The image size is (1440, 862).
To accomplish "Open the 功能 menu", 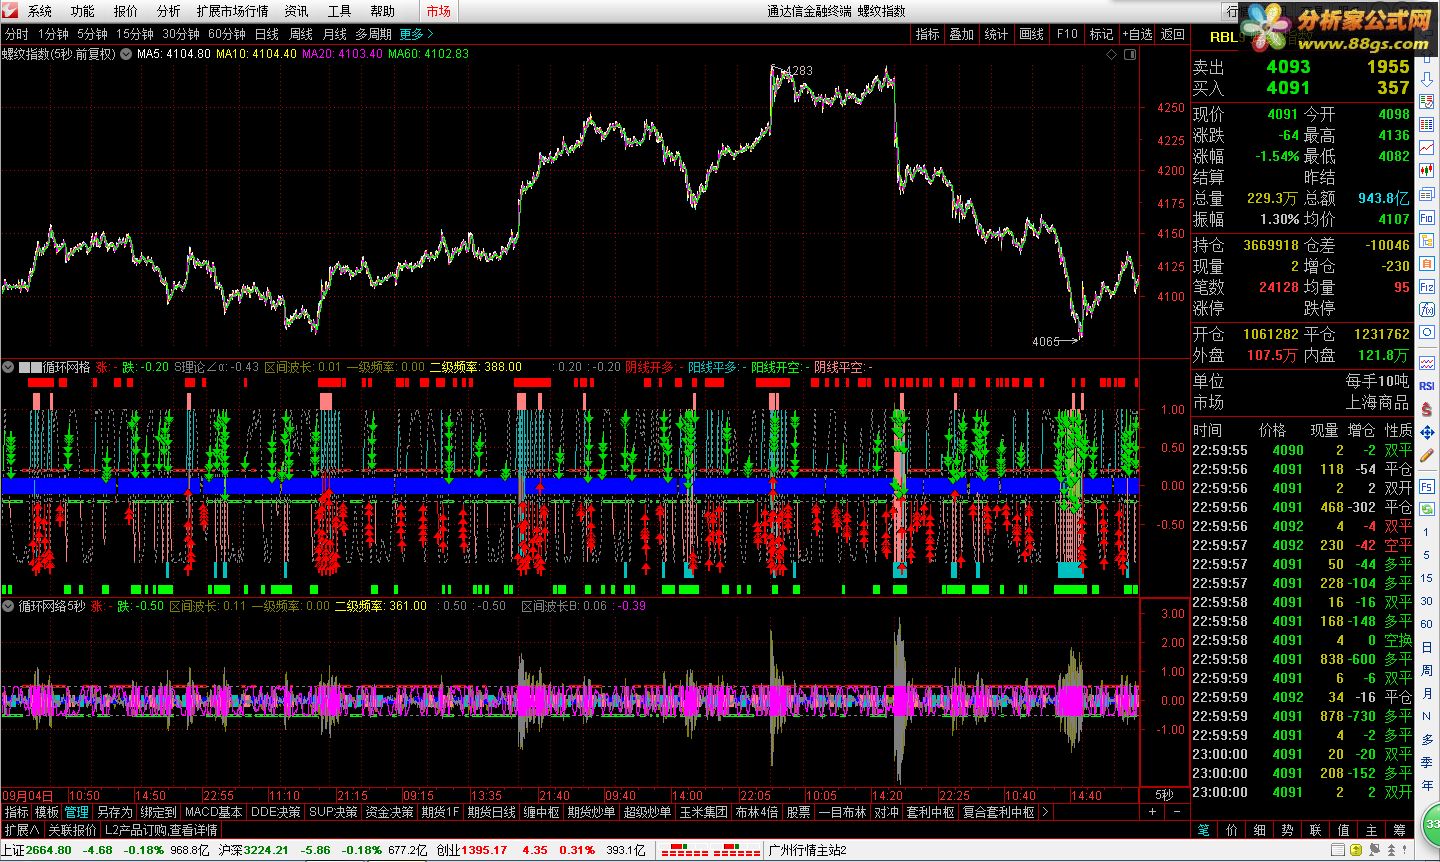I will click(83, 11).
